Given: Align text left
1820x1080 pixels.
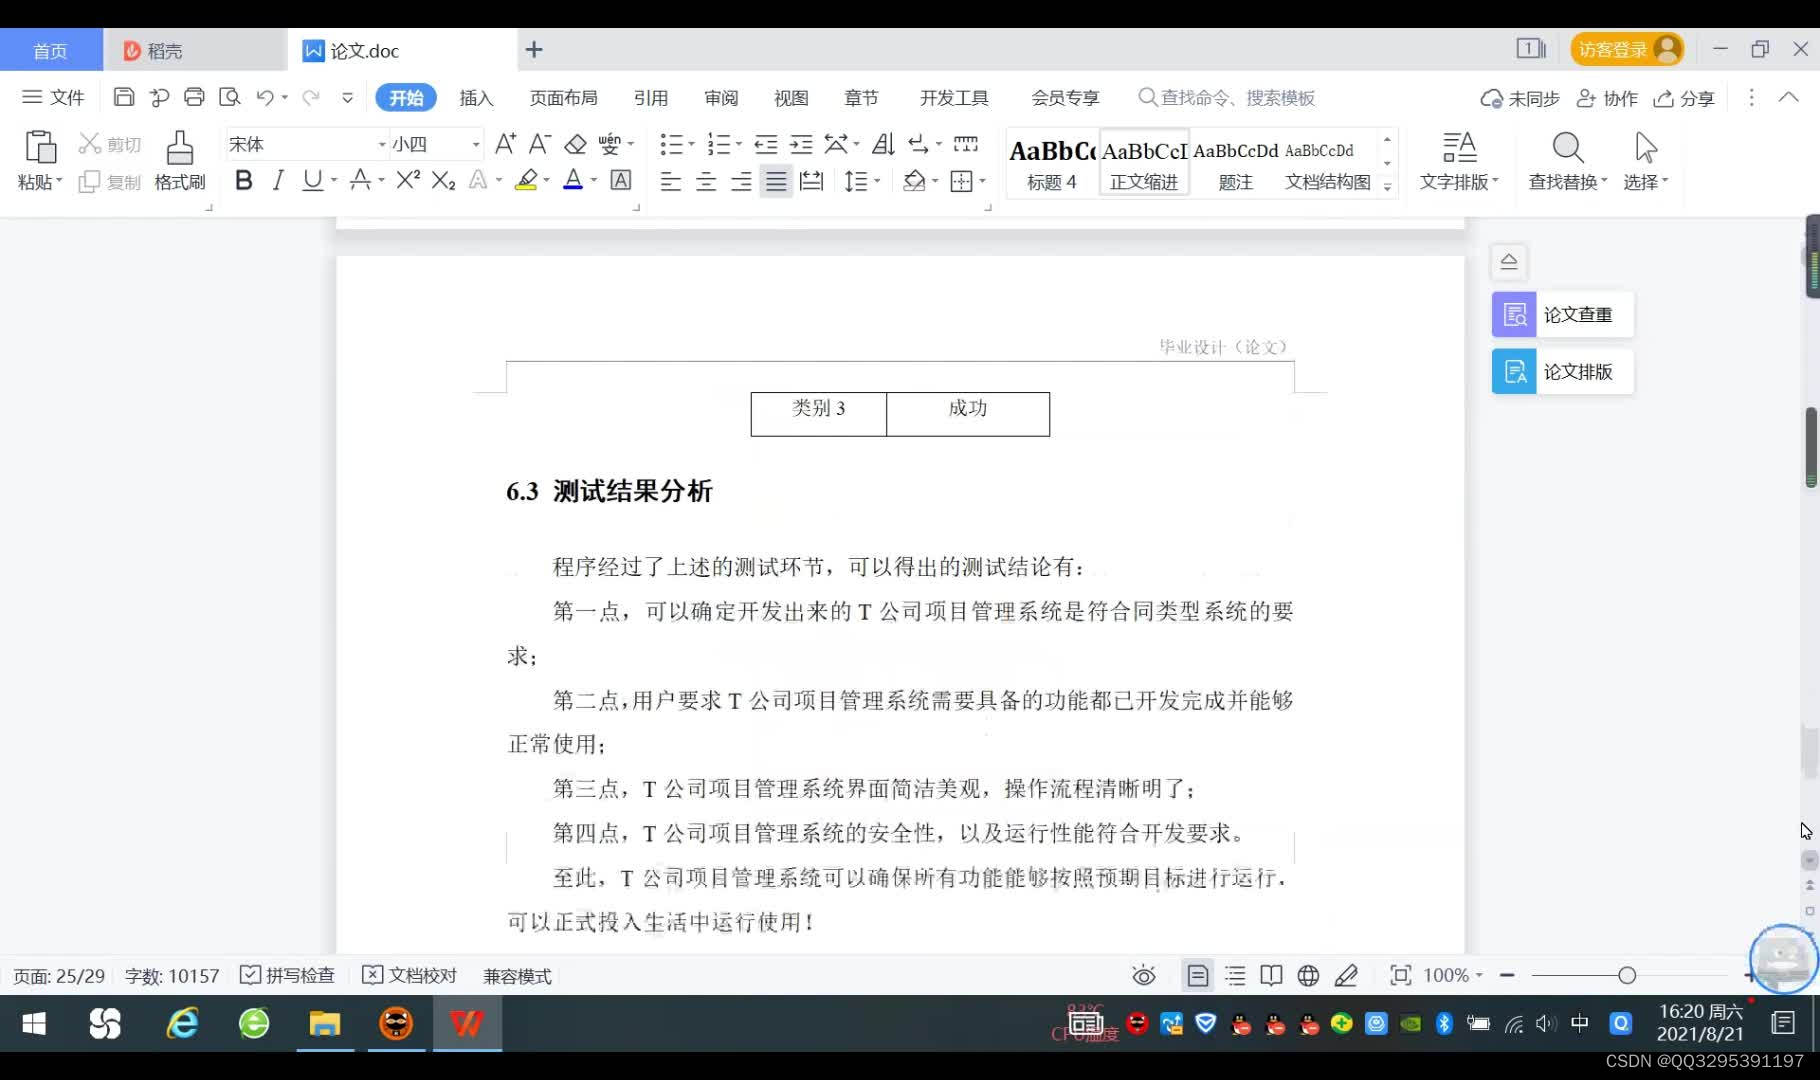Looking at the screenshot, I should (x=671, y=181).
